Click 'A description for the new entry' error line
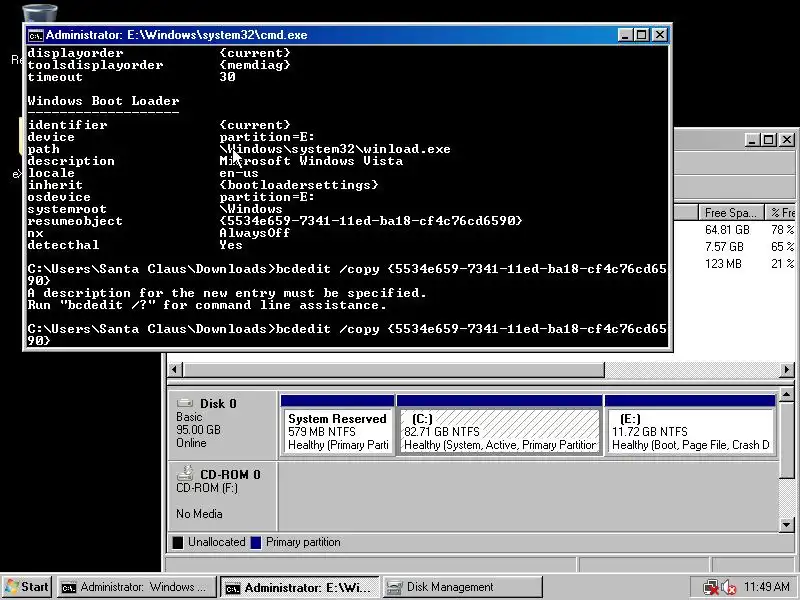This screenshot has height=600, width=800. click(227, 293)
